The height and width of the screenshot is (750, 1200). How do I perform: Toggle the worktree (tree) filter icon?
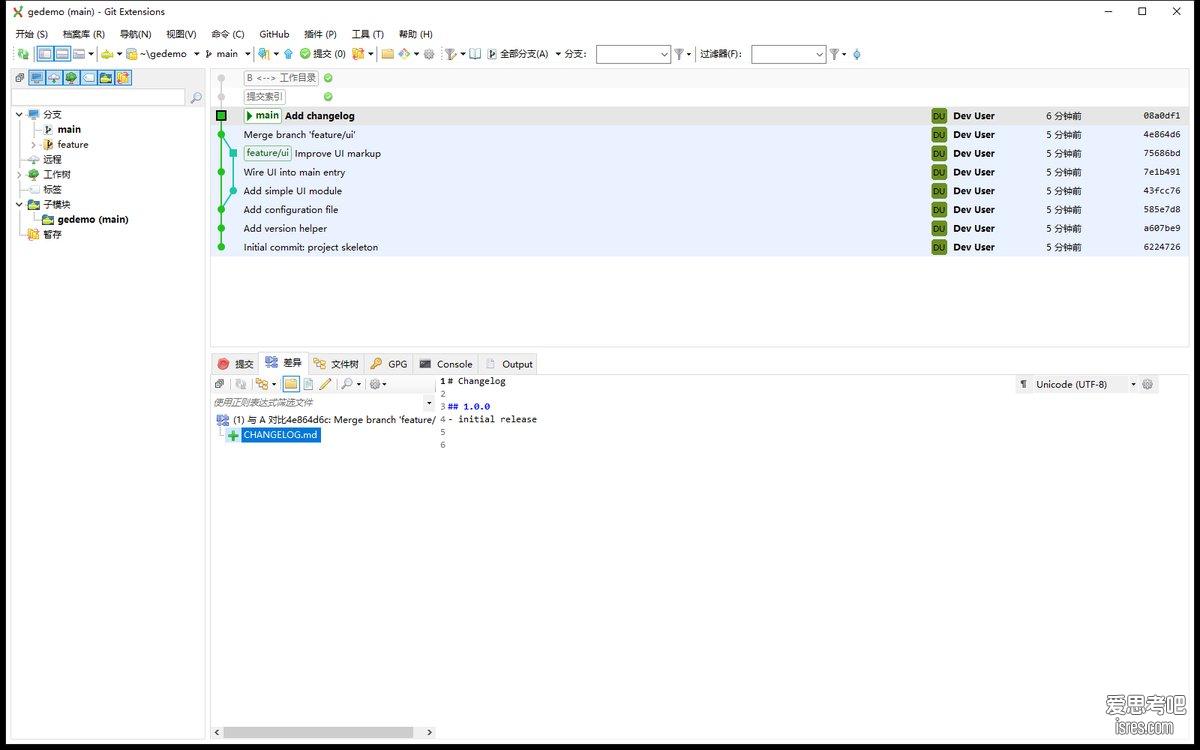tap(71, 78)
